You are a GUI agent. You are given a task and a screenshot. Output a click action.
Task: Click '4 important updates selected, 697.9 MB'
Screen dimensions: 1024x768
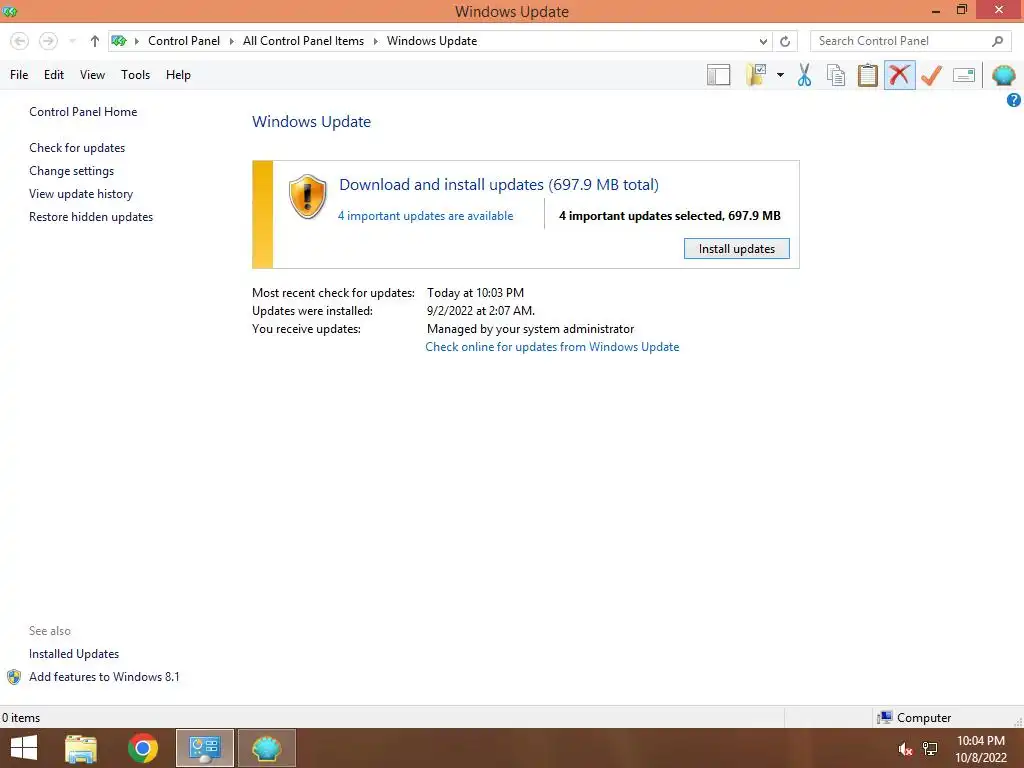(x=670, y=216)
